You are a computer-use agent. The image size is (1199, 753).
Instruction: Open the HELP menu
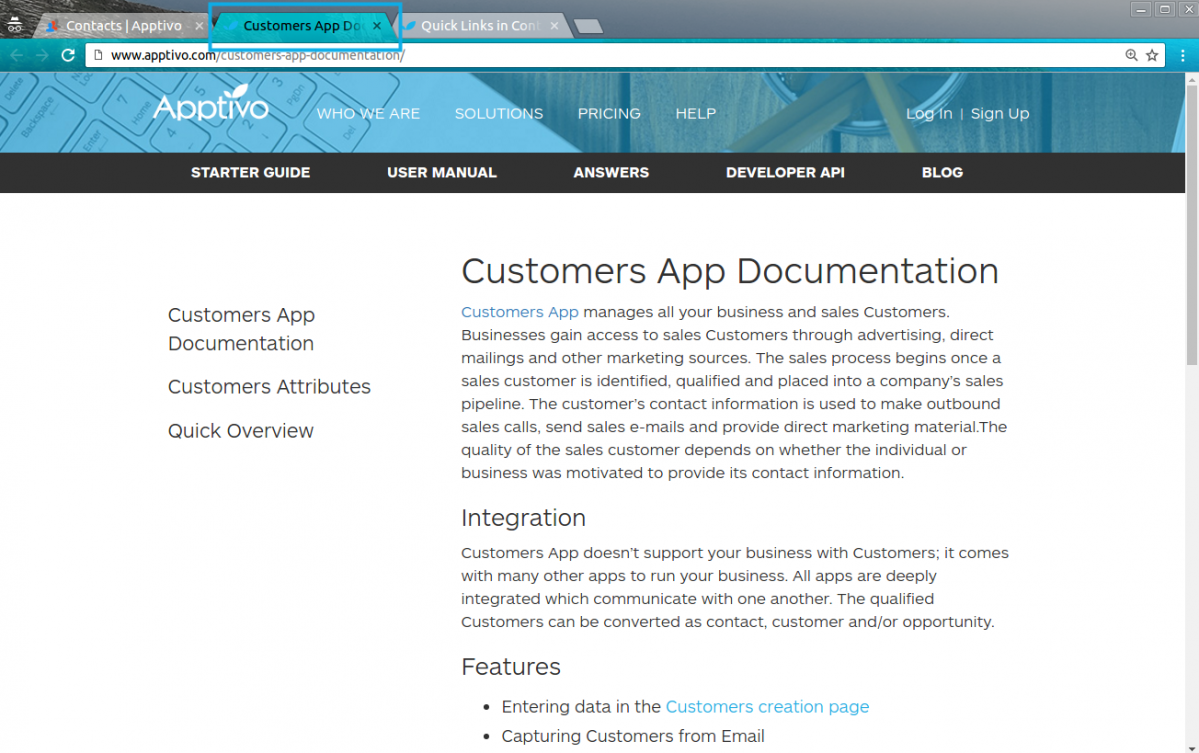point(695,113)
